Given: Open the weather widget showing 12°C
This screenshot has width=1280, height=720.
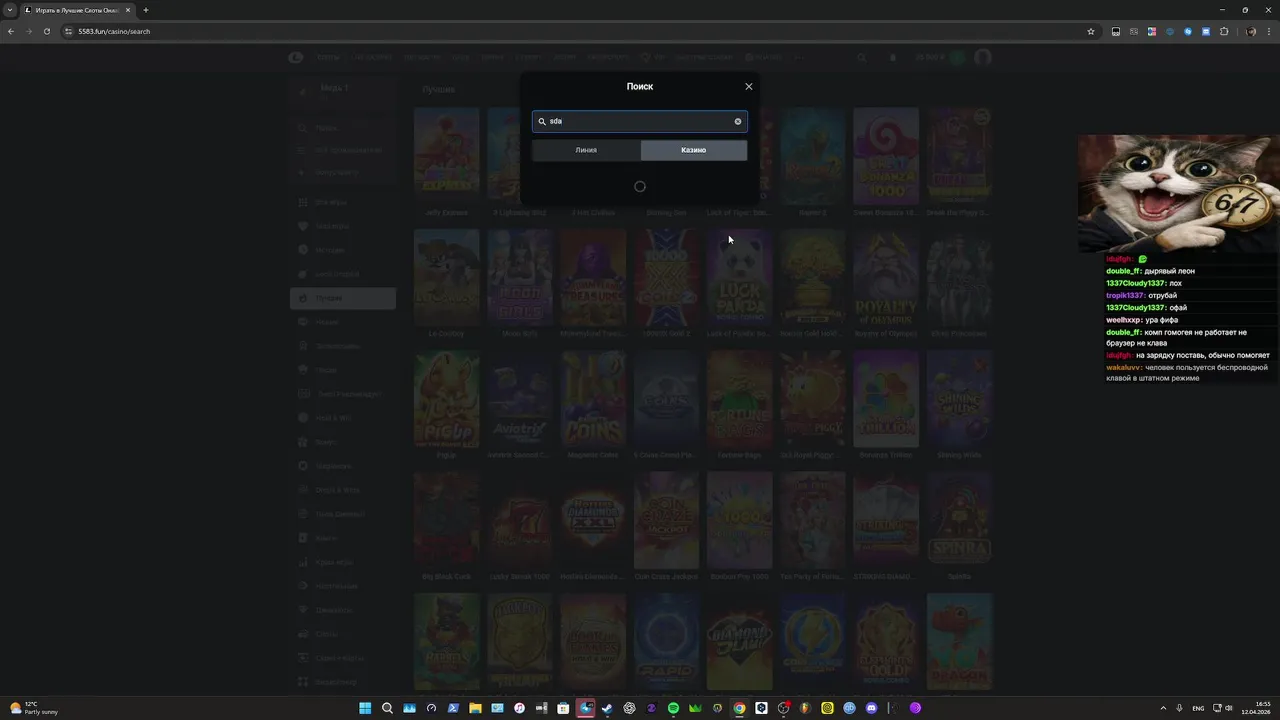Looking at the screenshot, I should (x=34, y=708).
